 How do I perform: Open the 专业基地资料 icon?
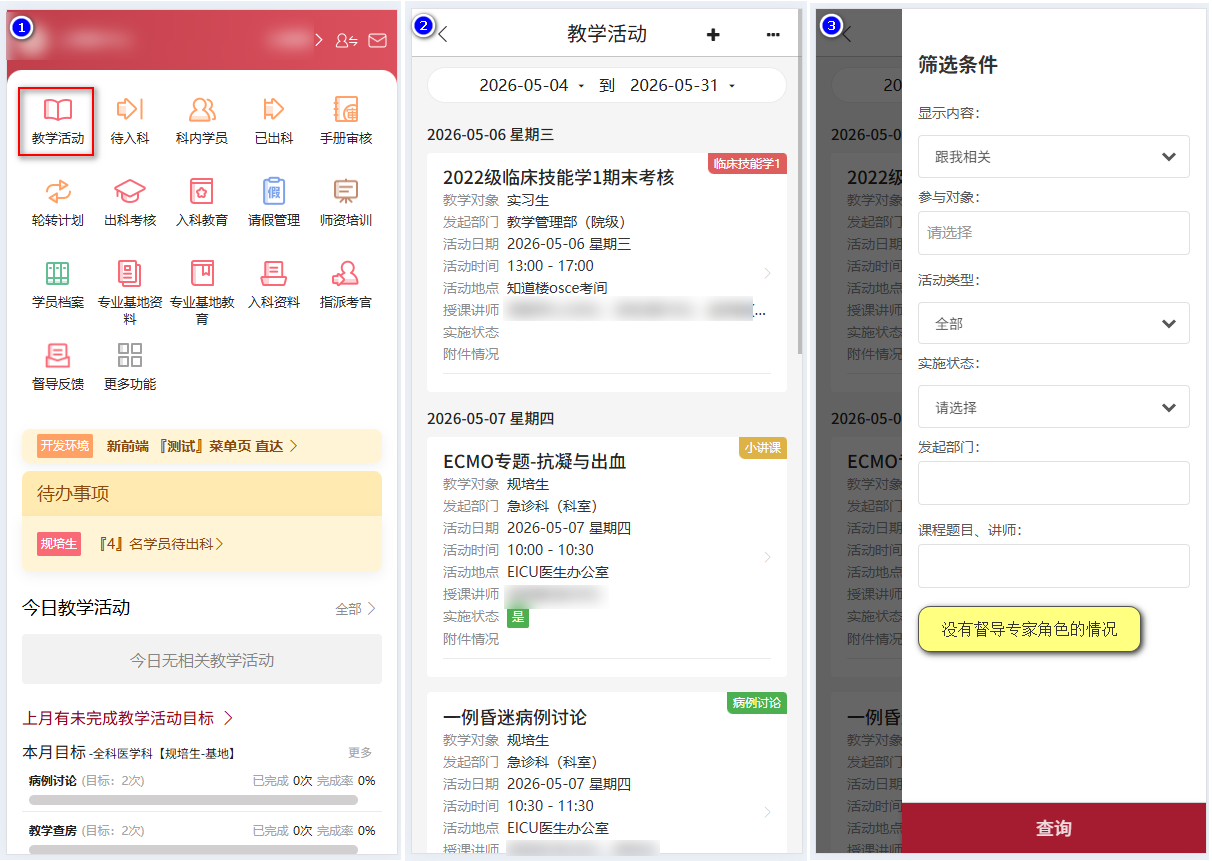(x=130, y=292)
